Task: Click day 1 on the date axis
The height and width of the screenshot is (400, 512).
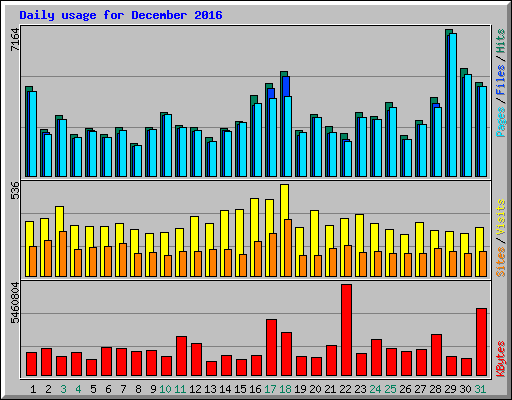Action: [33, 389]
